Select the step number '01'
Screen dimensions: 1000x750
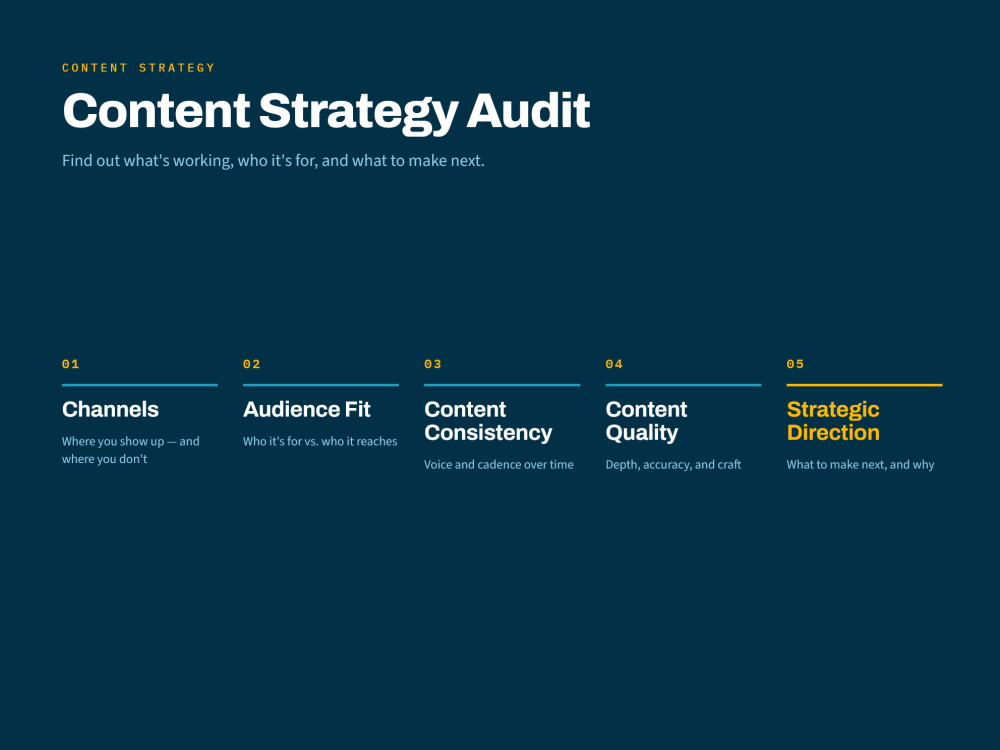coord(71,364)
